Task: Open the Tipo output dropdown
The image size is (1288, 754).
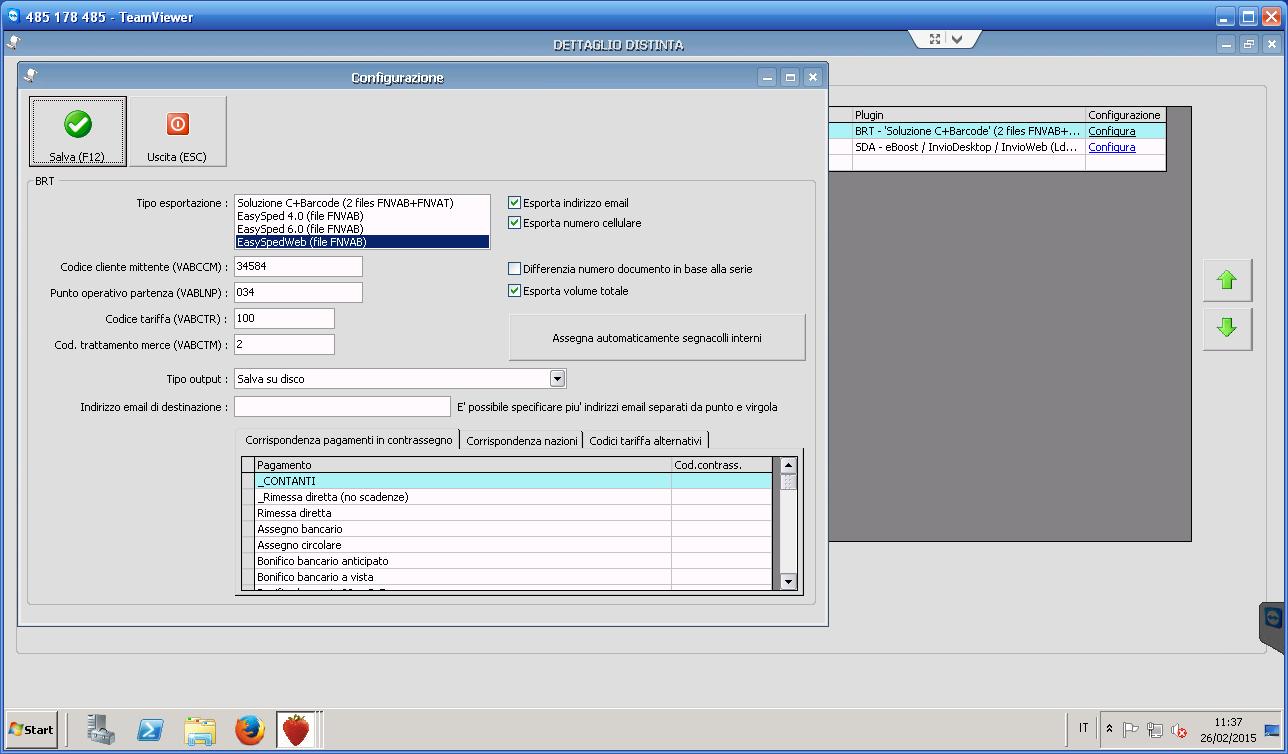Action: 558,379
